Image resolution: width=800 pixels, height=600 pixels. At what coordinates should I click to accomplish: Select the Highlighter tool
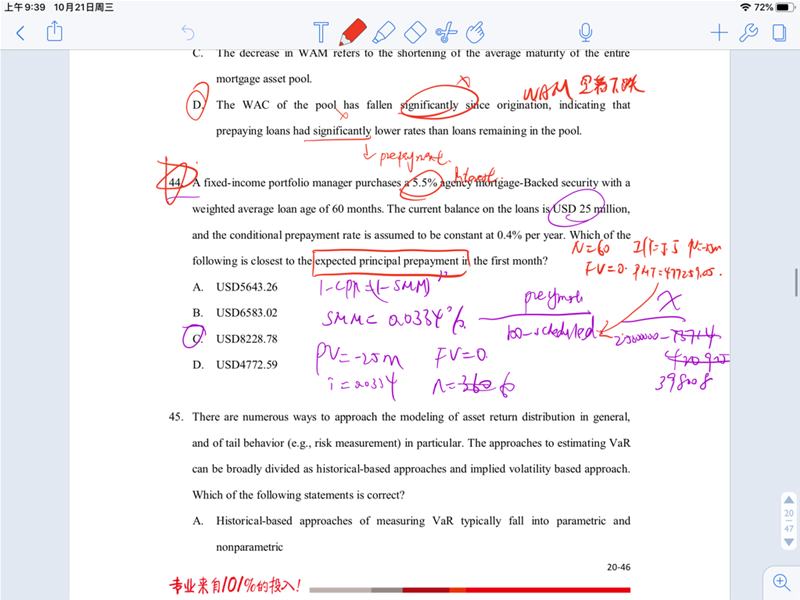(384, 32)
